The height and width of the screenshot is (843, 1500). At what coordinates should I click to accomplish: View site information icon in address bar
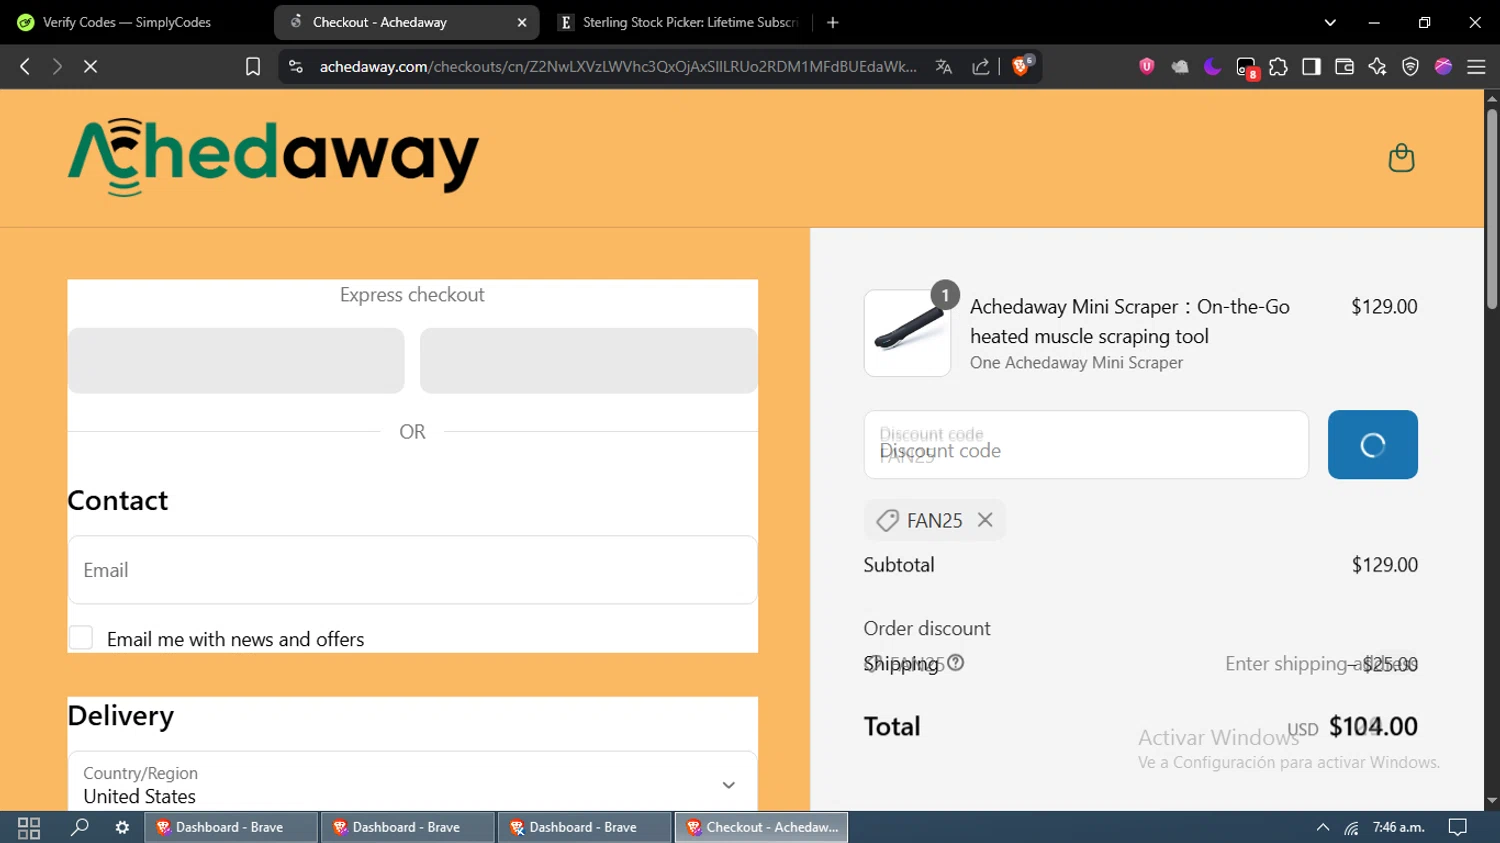(x=295, y=66)
